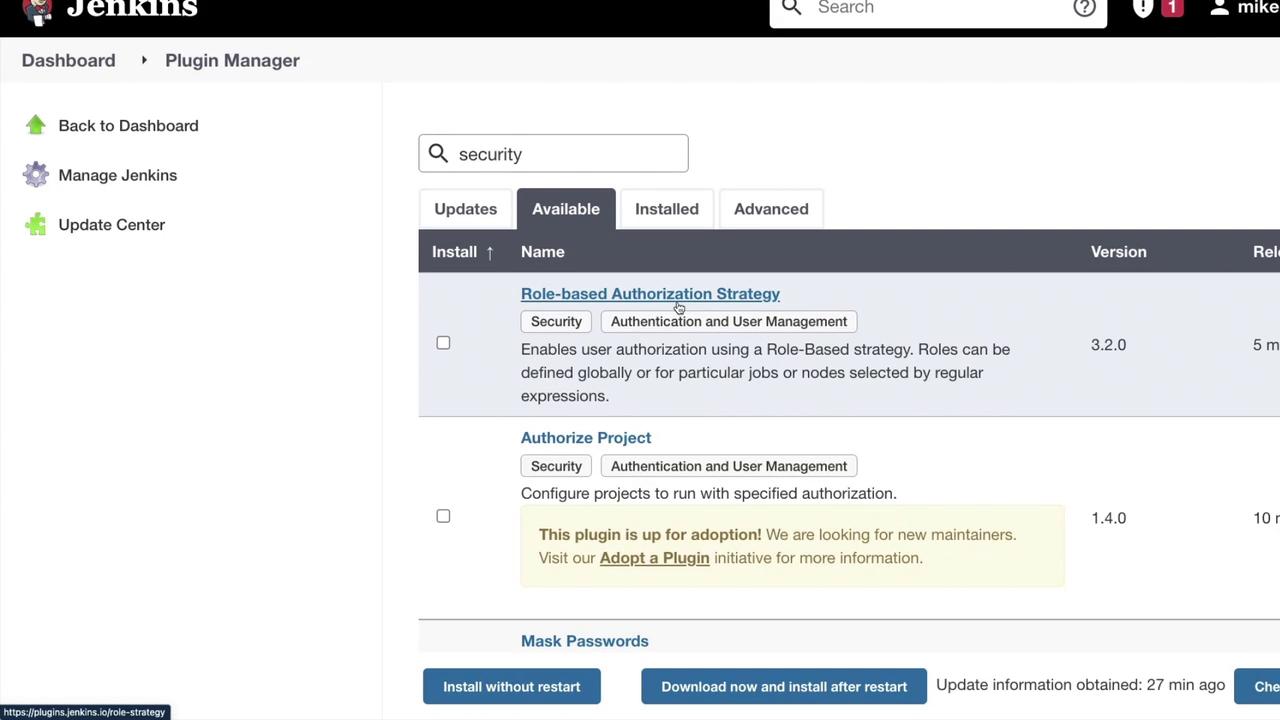Image resolution: width=1280 pixels, height=720 pixels.
Task: Click Download now and install after restart
Action: pos(784,687)
